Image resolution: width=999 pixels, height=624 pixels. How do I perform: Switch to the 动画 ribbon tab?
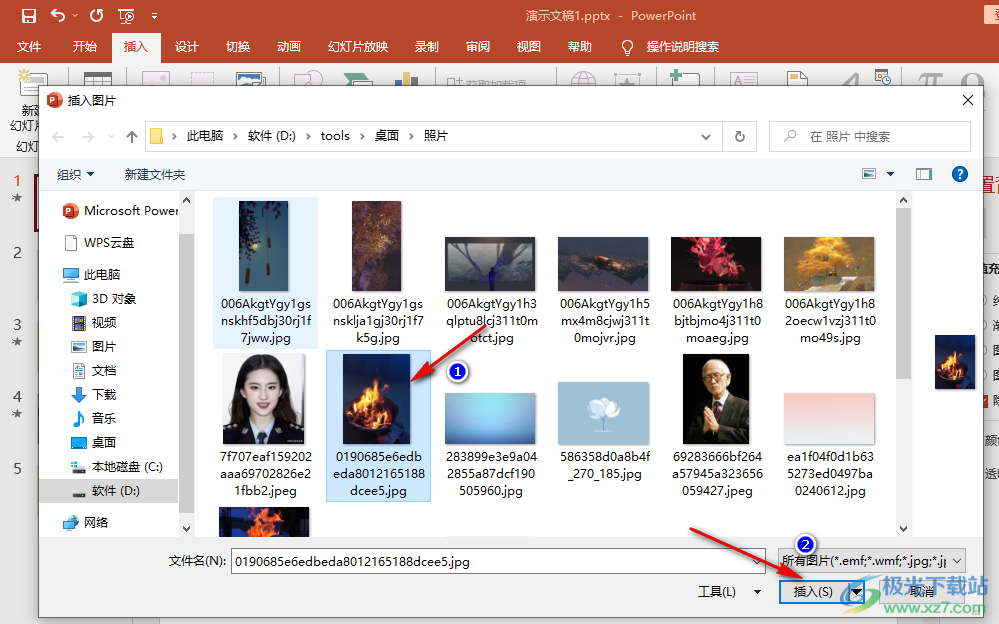[289, 47]
